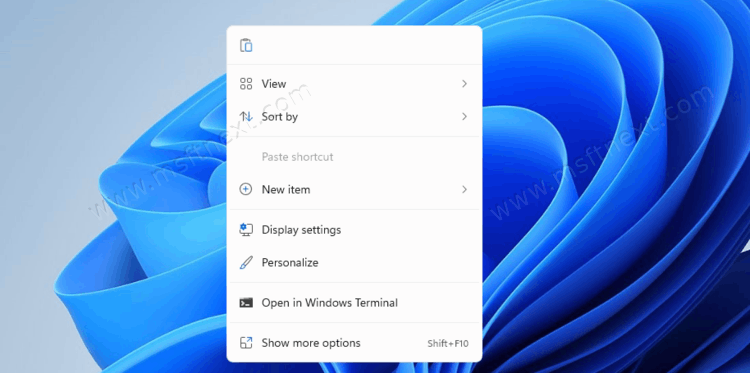Open the View menu entry
The width and height of the screenshot is (750, 373).
click(354, 84)
